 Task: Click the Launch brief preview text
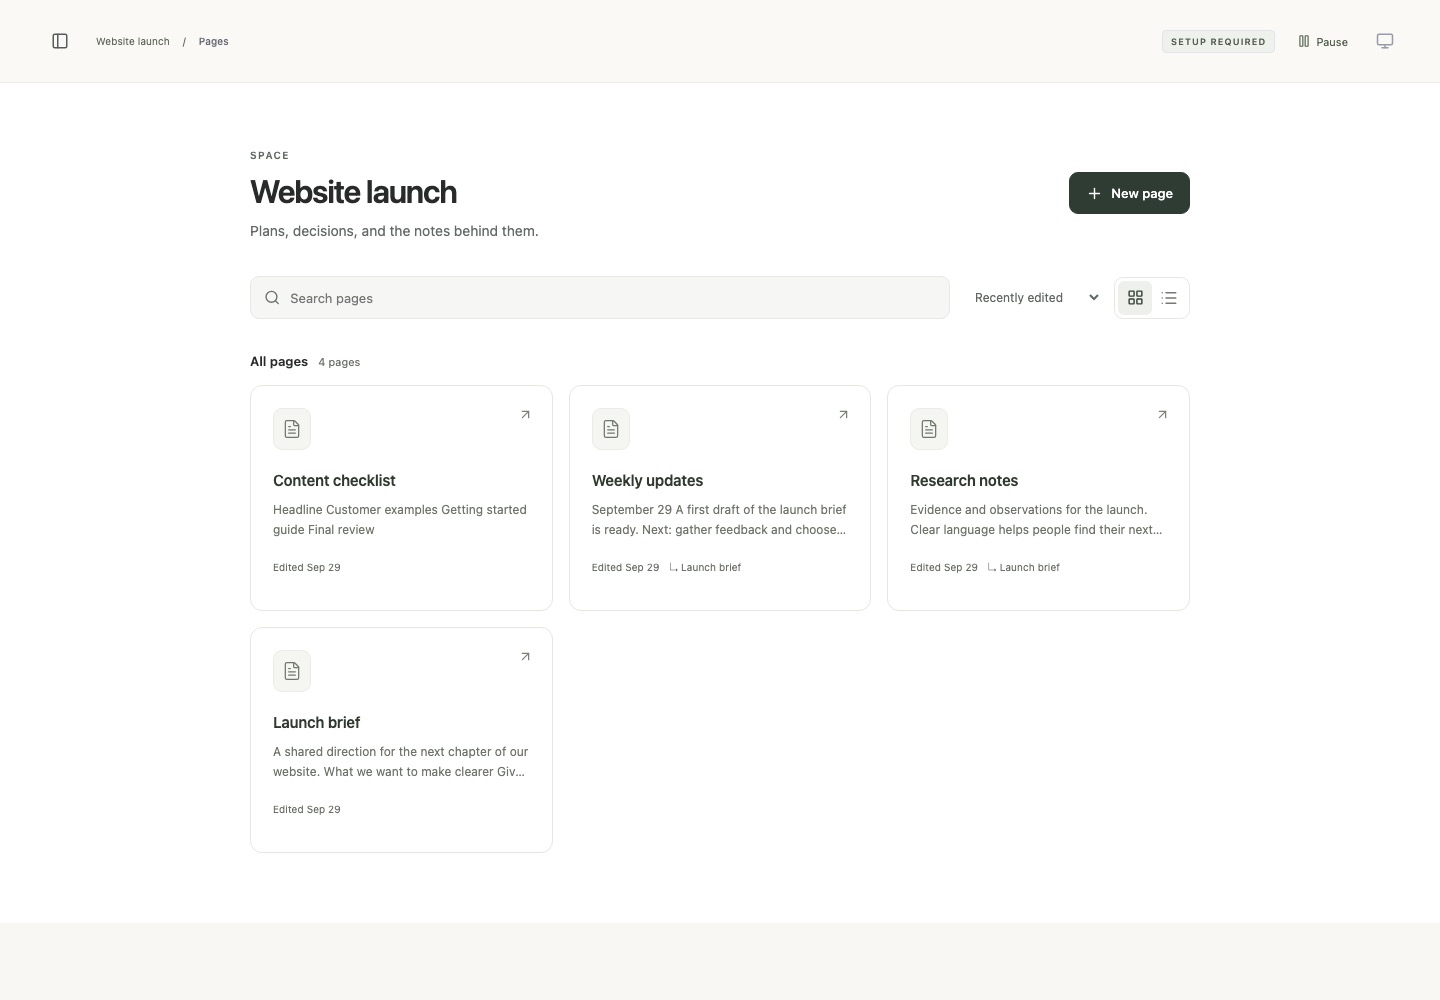pyautogui.click(x=400, y=762)
